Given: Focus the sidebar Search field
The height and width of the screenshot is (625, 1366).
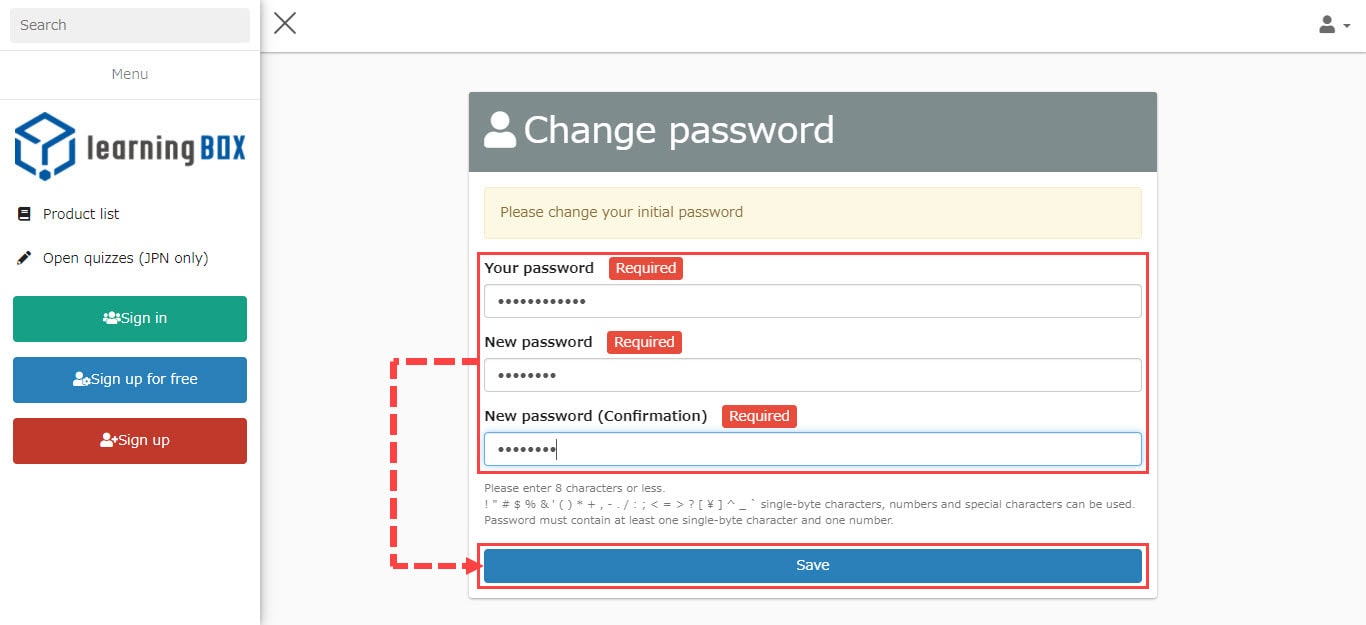Looking at the screenshot, I should pos(130,25).
